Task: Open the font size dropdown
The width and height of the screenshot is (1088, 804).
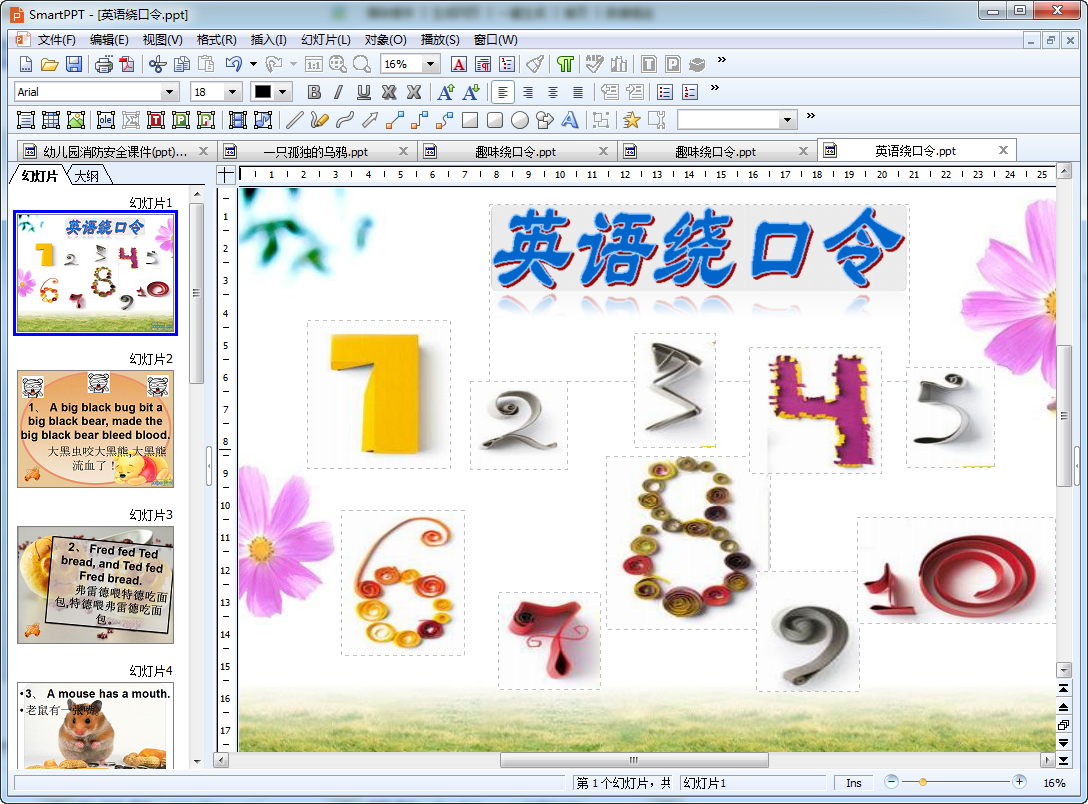Action: pyautogui.click(x=232, y=92)
